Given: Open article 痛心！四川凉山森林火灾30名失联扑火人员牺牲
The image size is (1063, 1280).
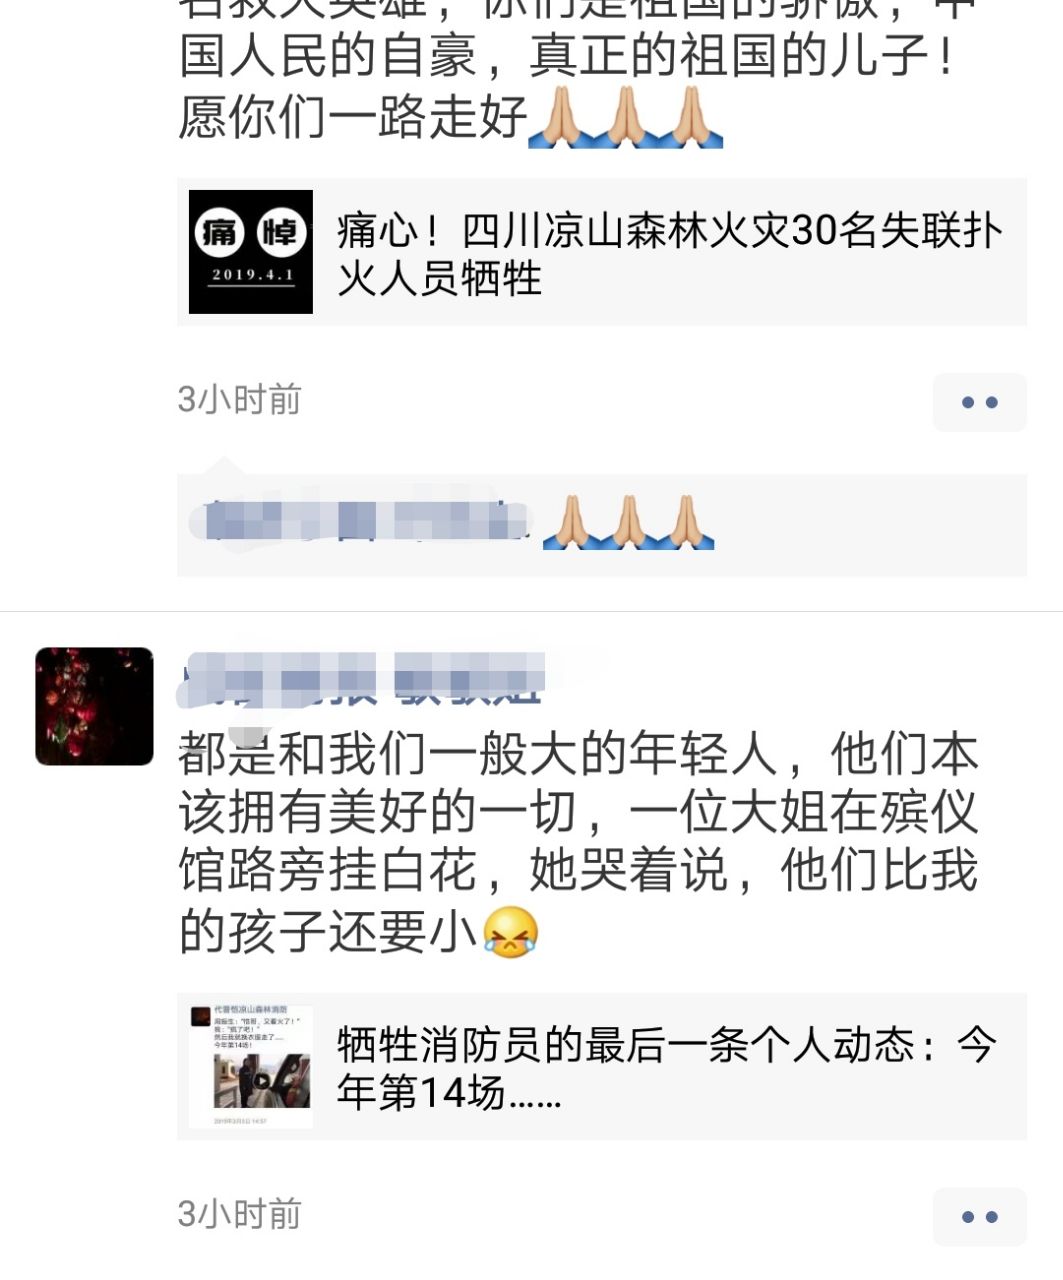Looking at the screenshot, I should tap(670, 254).
